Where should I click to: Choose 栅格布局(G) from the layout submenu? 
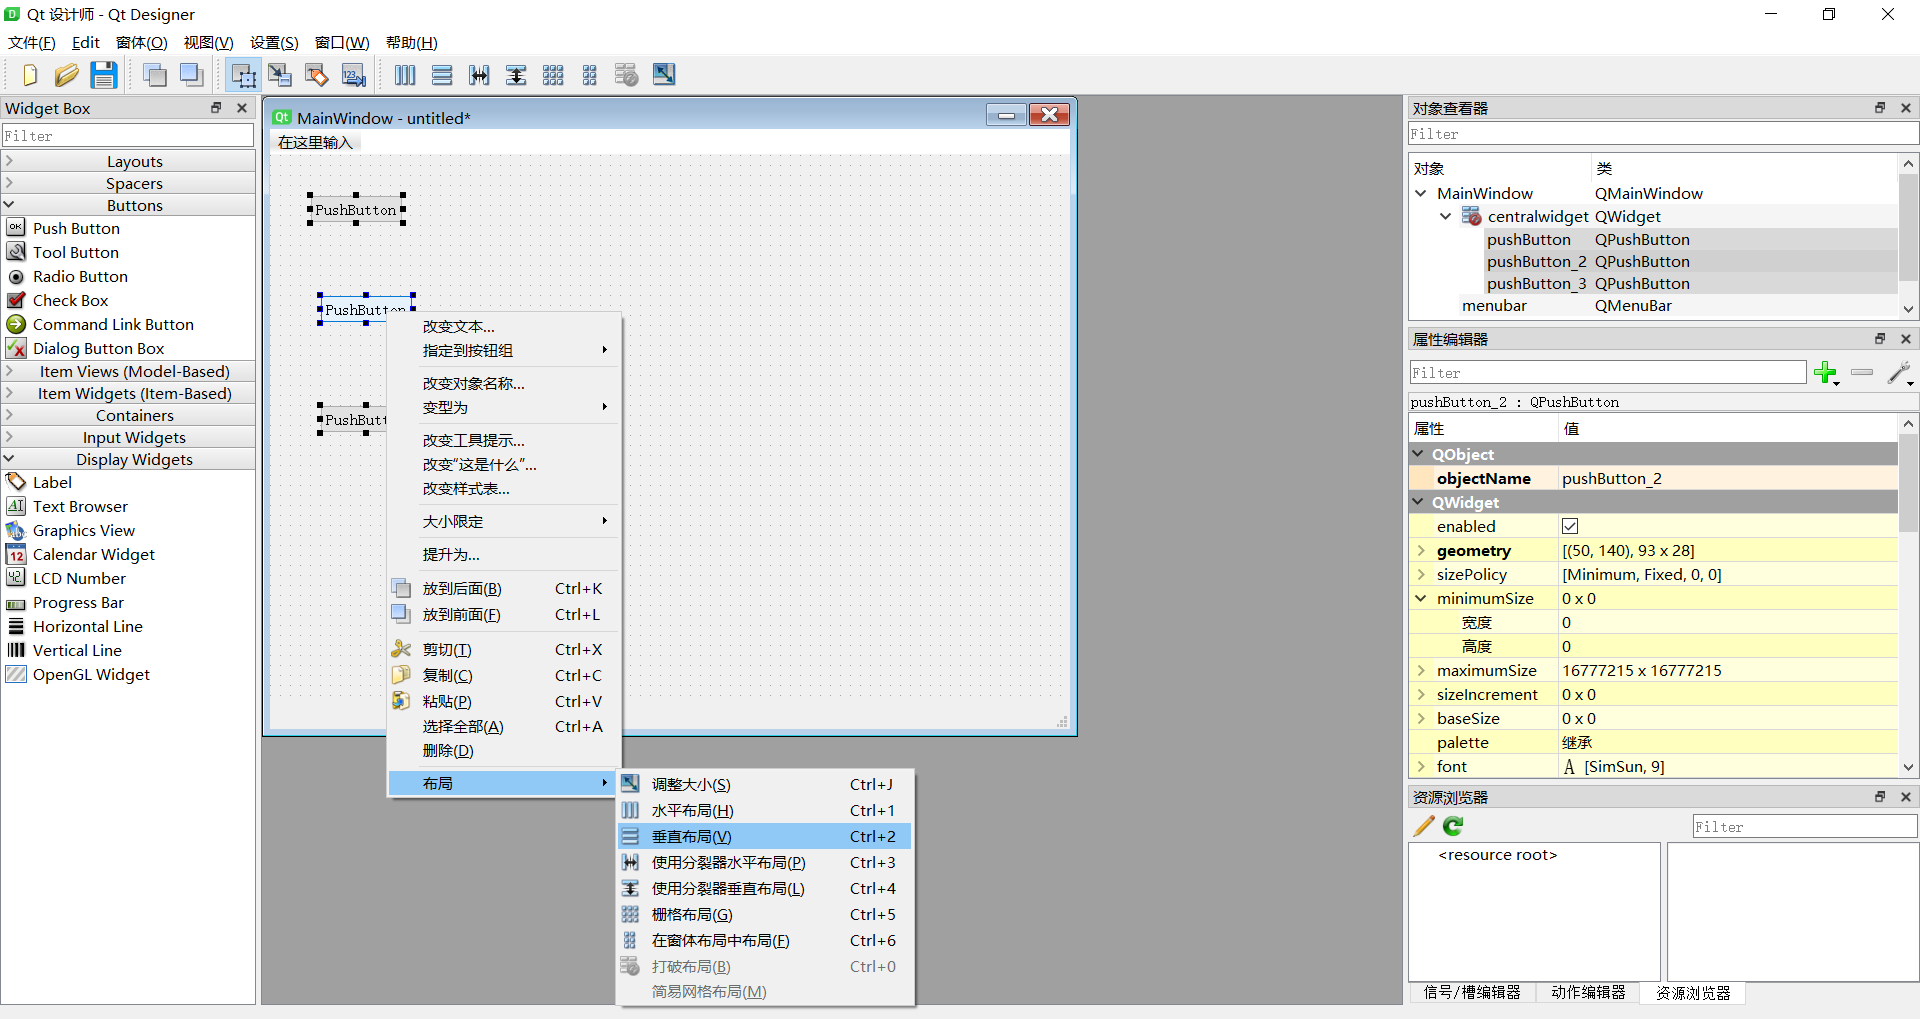[764, 914]
